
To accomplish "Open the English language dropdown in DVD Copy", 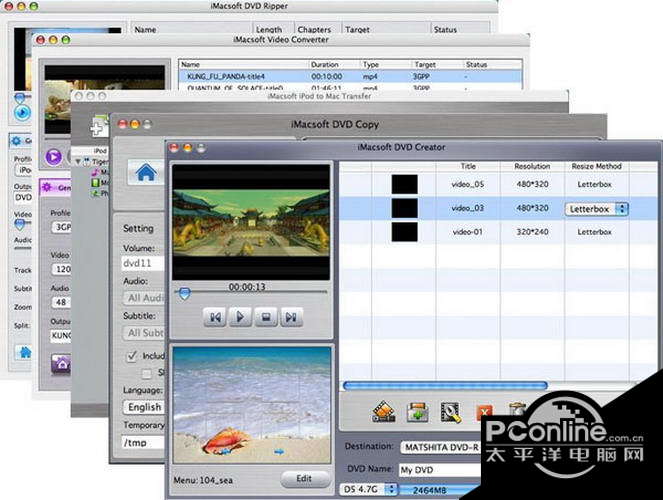I will coord(144,407).
